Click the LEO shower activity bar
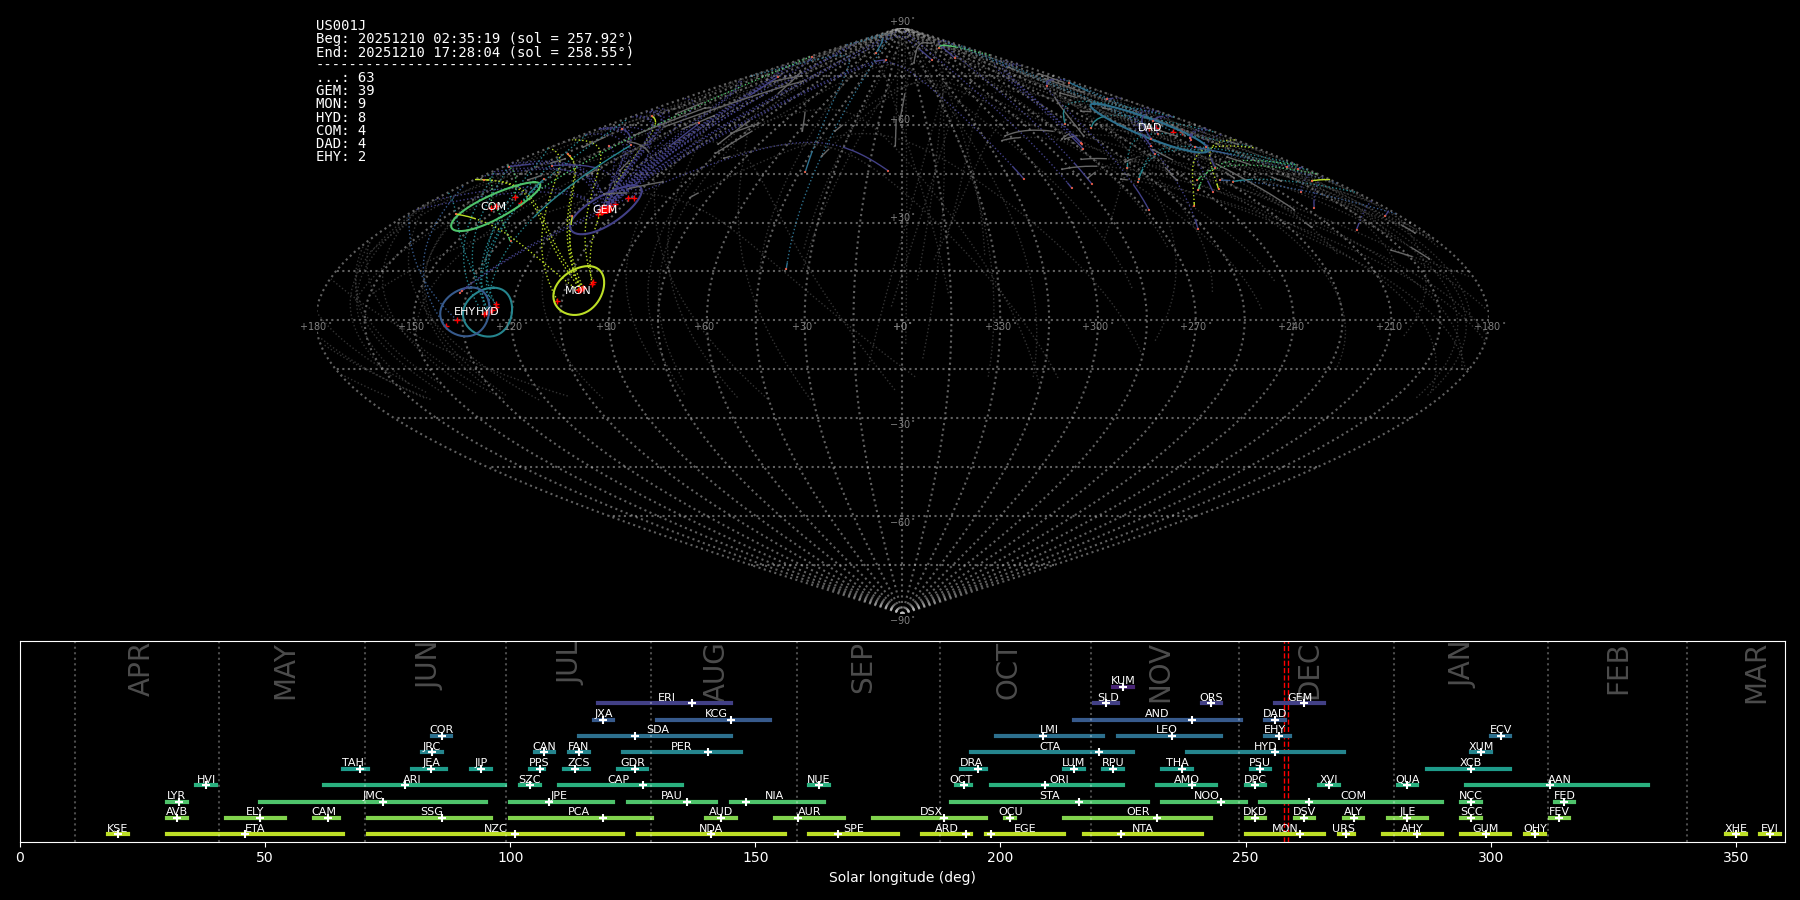The image size is (1800, 900). tap(1168, 736)
